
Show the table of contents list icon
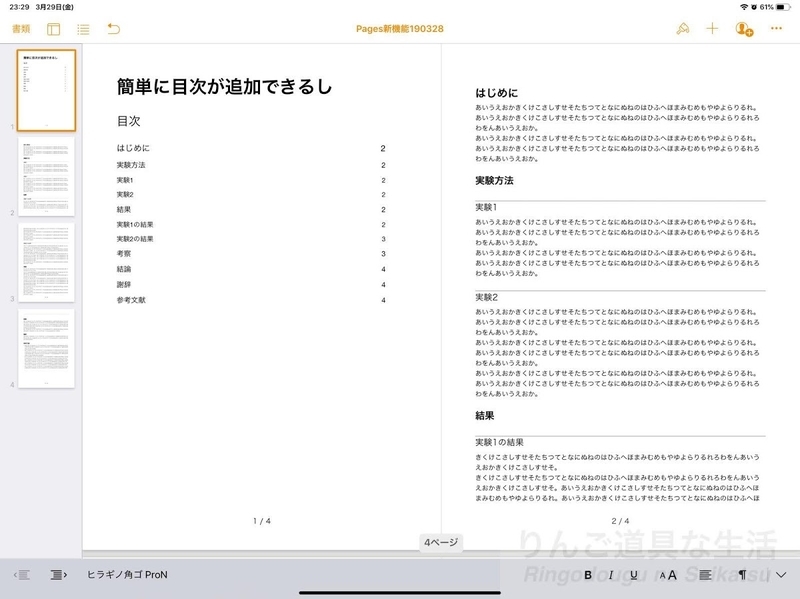coord(84,29)
